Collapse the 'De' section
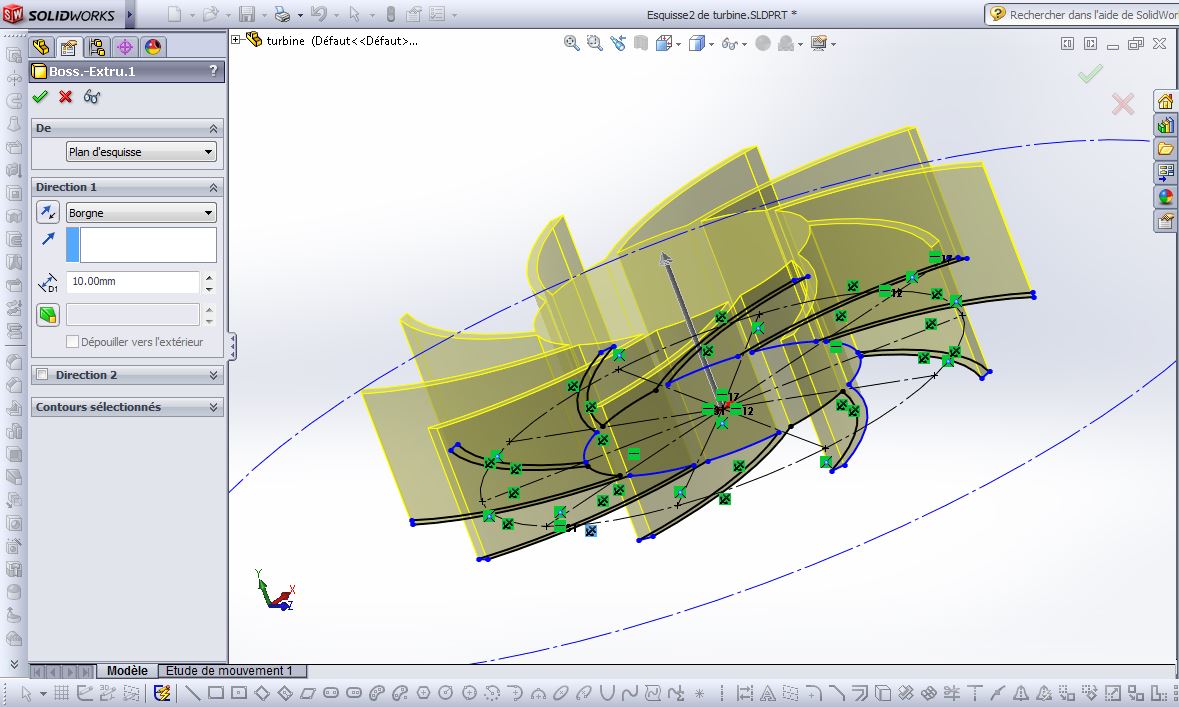Image resolution: width=1179 pixels, height=707 pixels. pyautogui.click(x=214, y=128)
